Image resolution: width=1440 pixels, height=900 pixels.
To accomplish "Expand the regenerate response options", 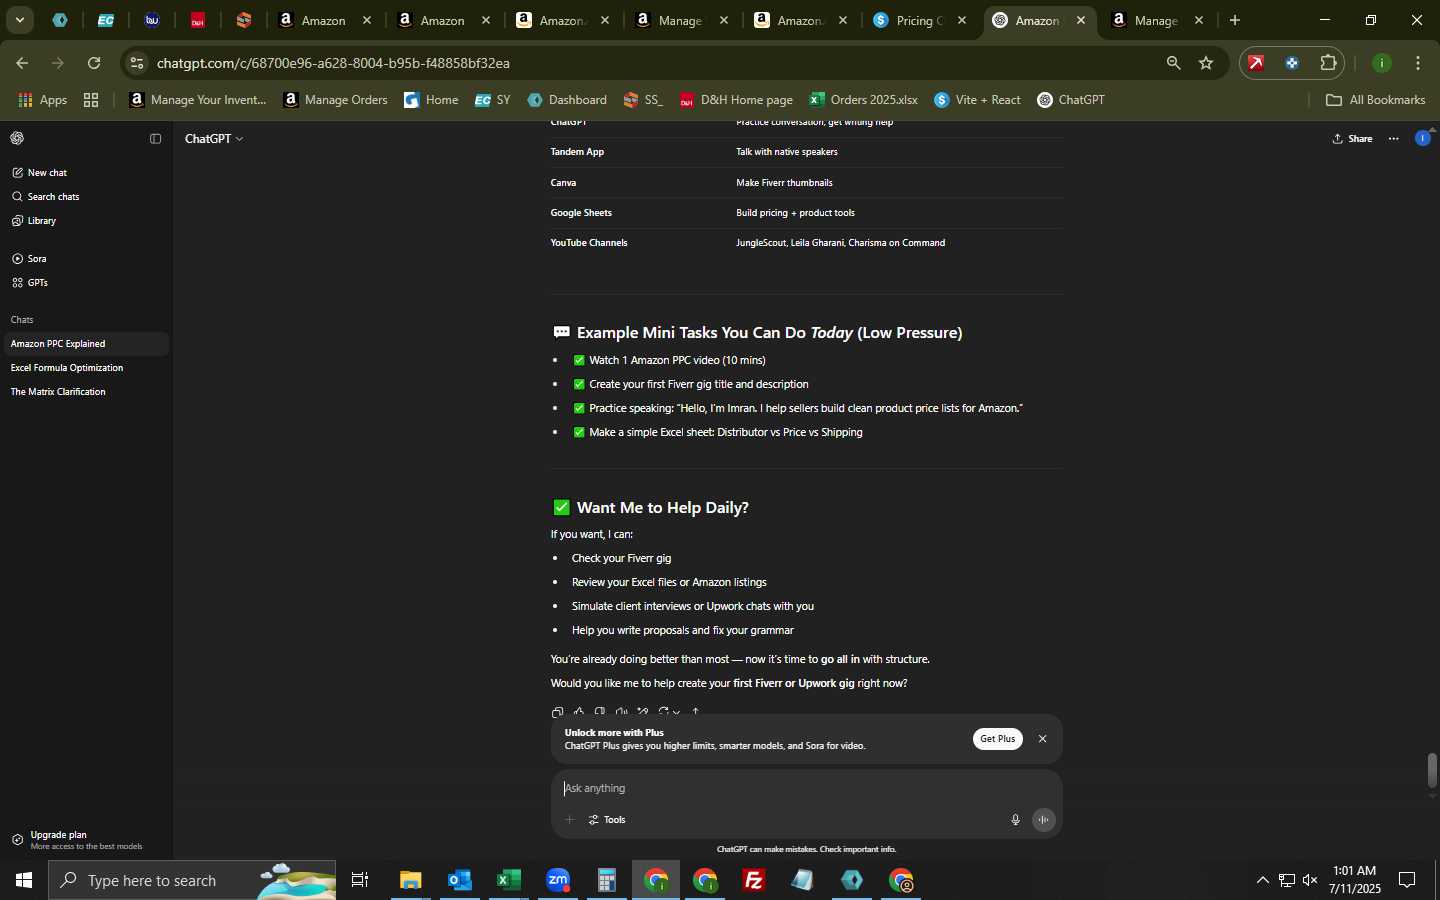I will (669, 712).
